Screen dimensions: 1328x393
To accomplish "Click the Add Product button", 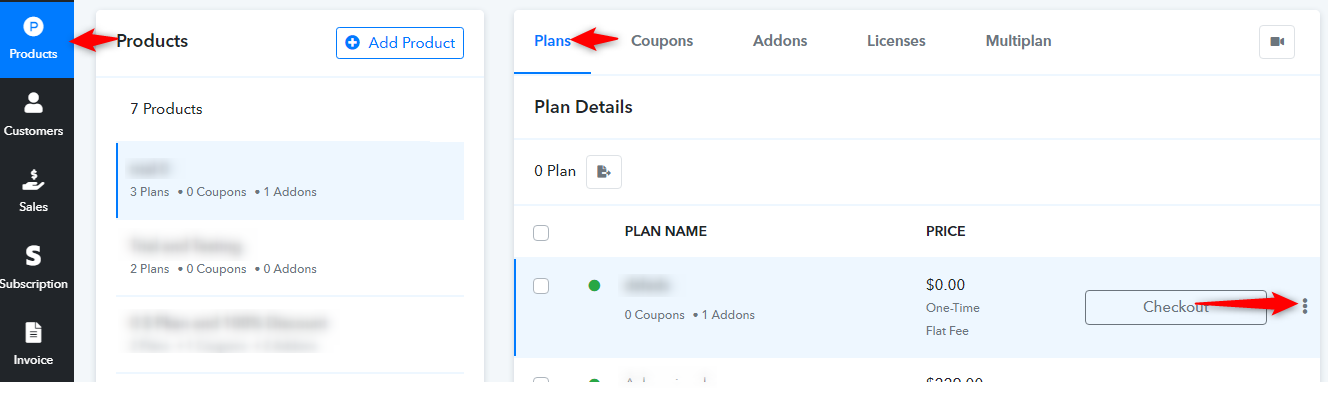I will [400, 43].
